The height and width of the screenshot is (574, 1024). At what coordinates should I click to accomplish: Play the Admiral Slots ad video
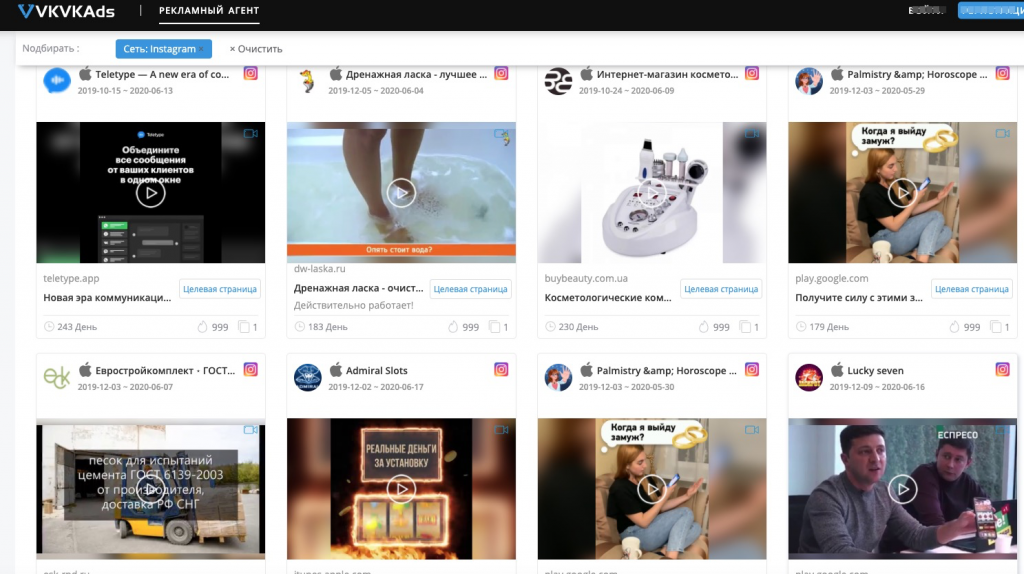click(x=401, y=489)
